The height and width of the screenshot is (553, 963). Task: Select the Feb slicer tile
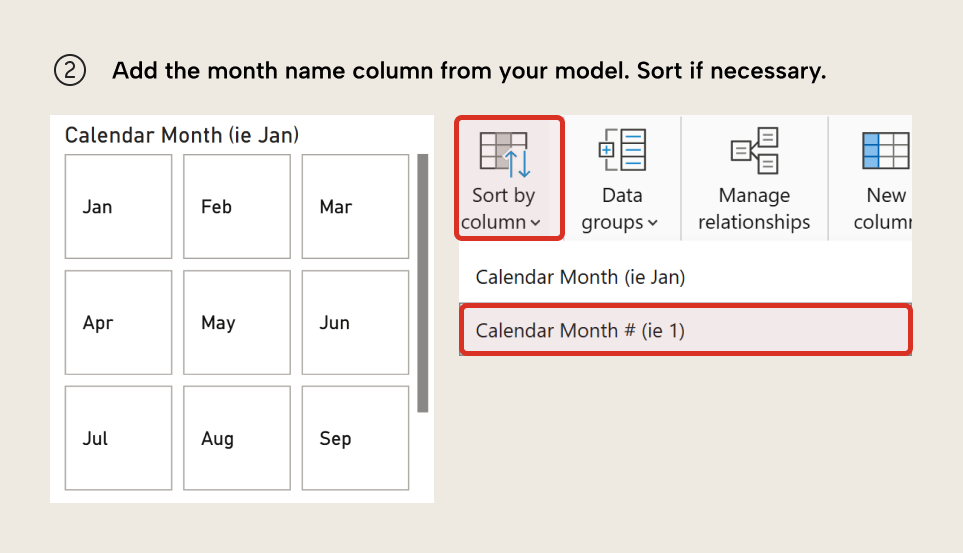[236, 207]
